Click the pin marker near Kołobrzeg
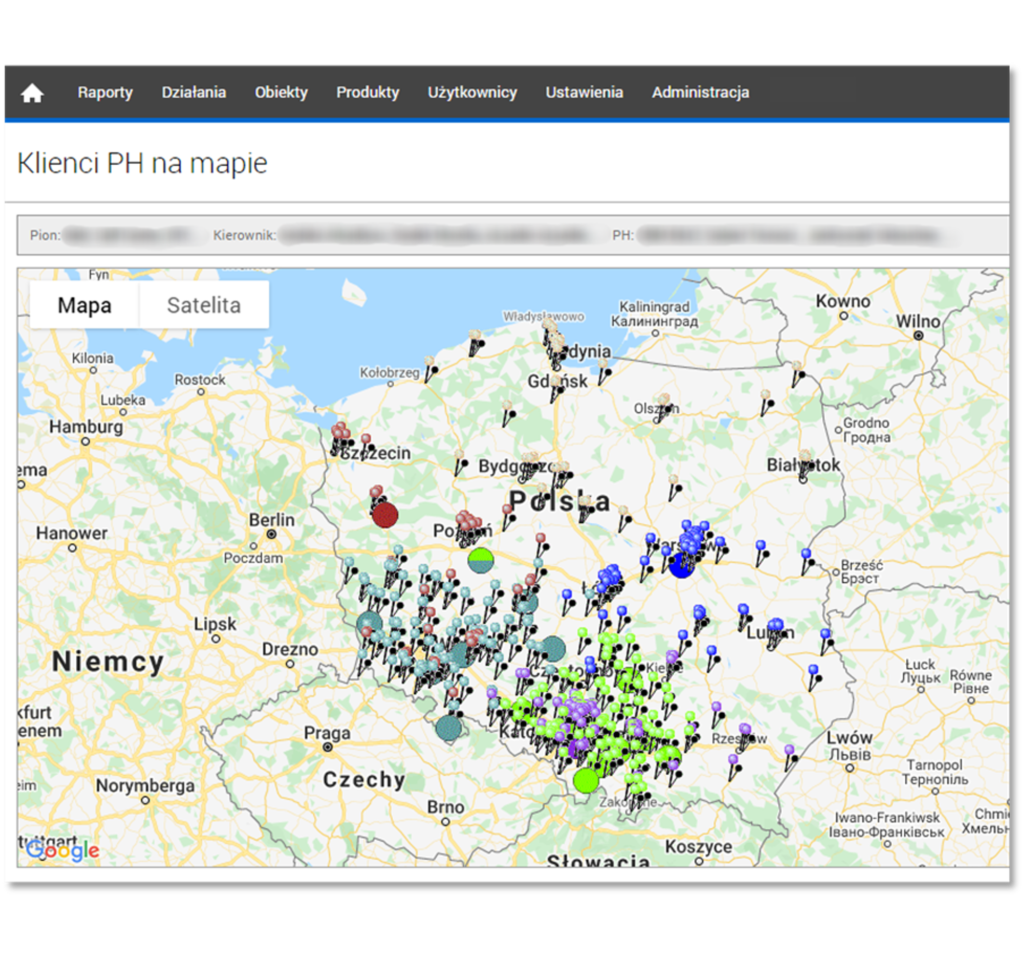Image resolution: width=1024 pixels, height=957 pixels. [x=430, y=370]
